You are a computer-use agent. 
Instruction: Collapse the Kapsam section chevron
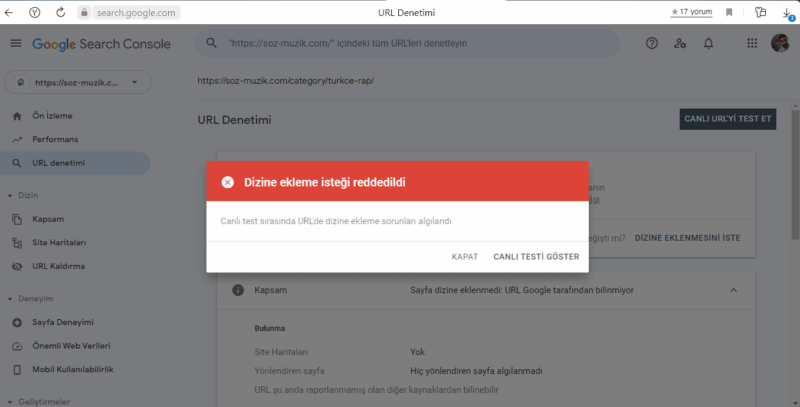[x=733, y=290]
